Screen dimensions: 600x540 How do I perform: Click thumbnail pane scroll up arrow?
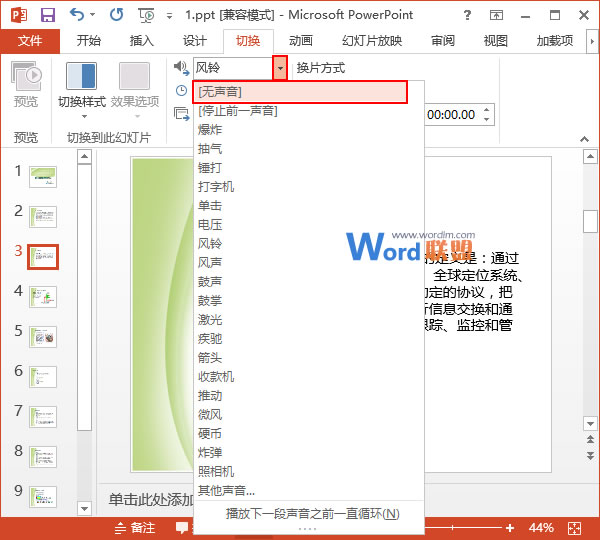84,157
